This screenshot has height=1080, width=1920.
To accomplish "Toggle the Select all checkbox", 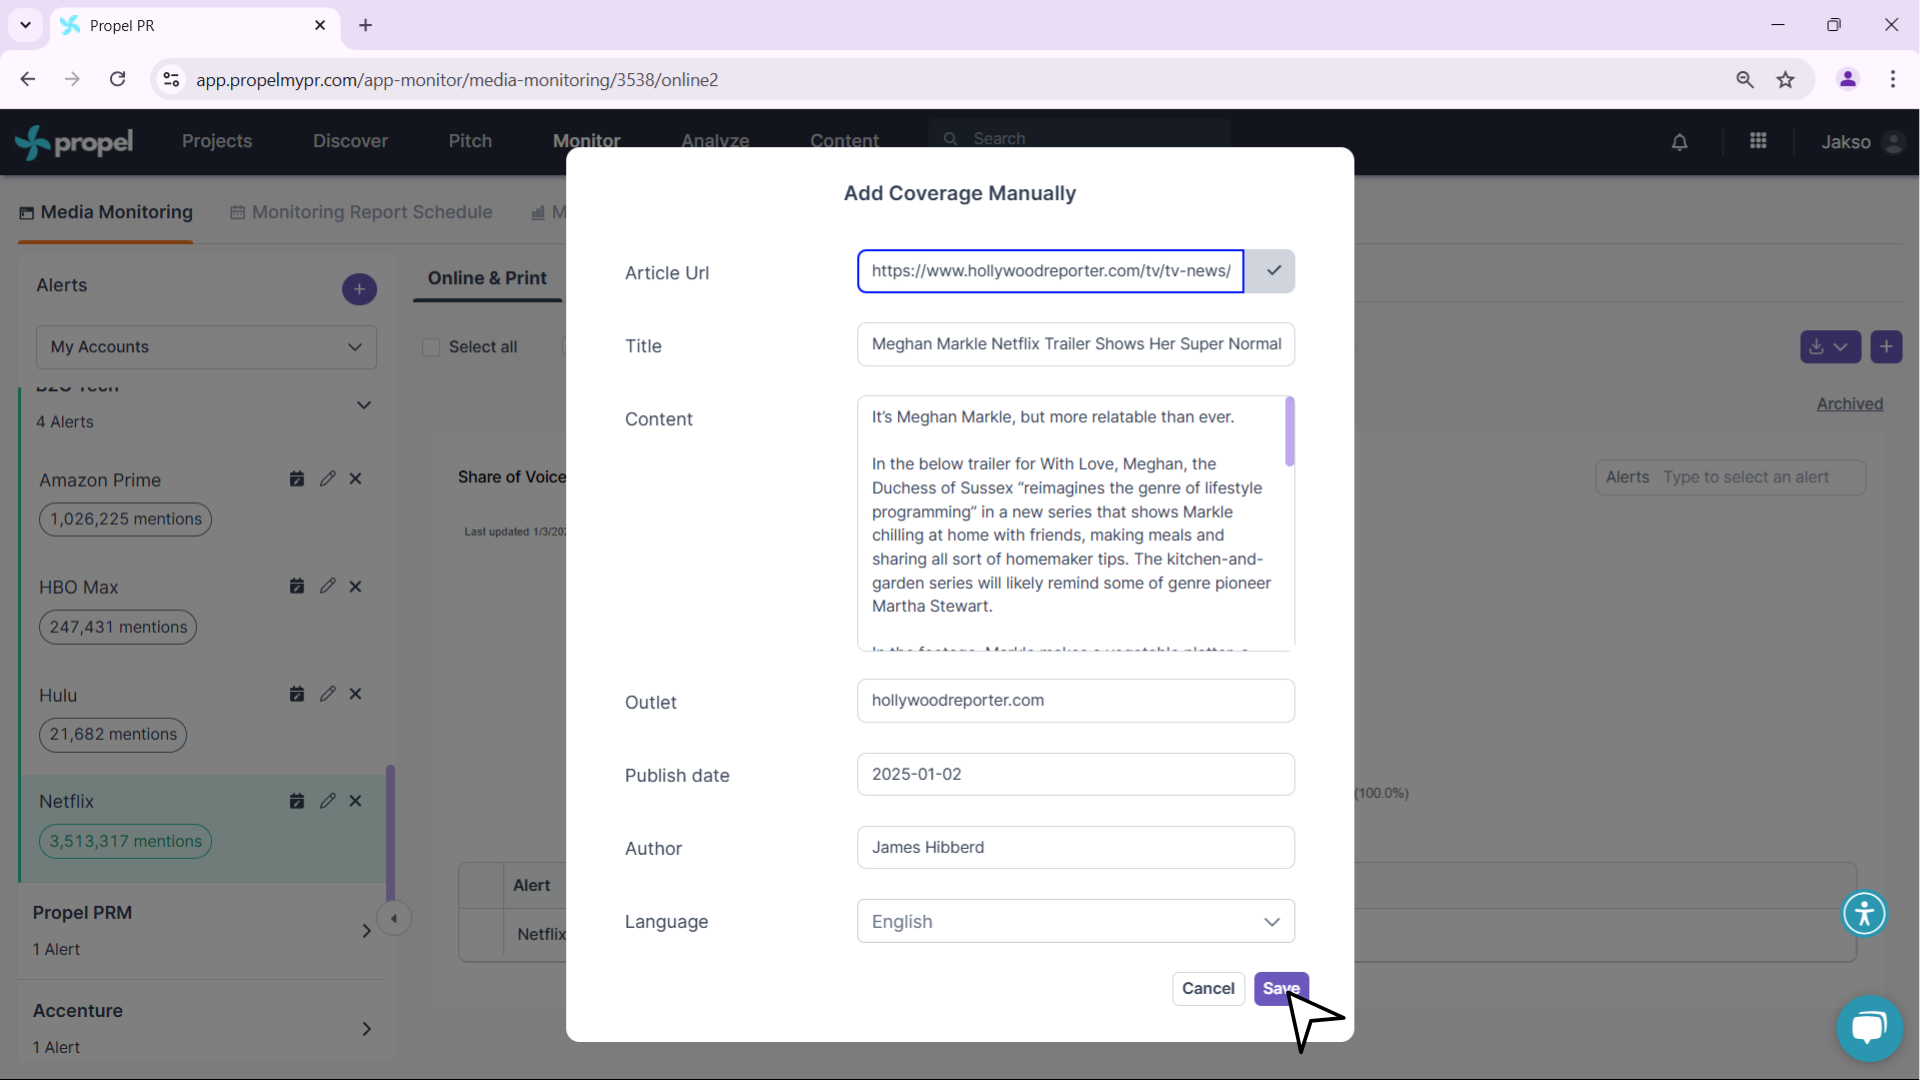I will click(x=431, y=347).
